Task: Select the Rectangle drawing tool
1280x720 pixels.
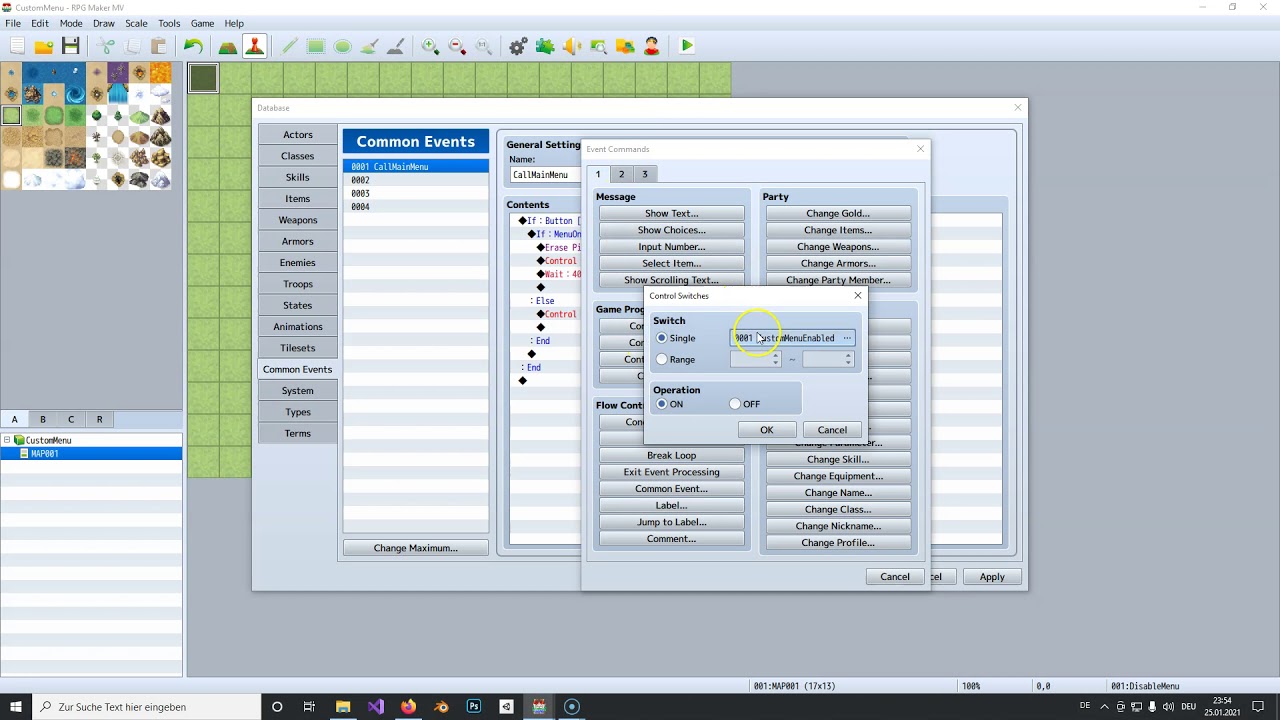Action: (x=316, y=46)
